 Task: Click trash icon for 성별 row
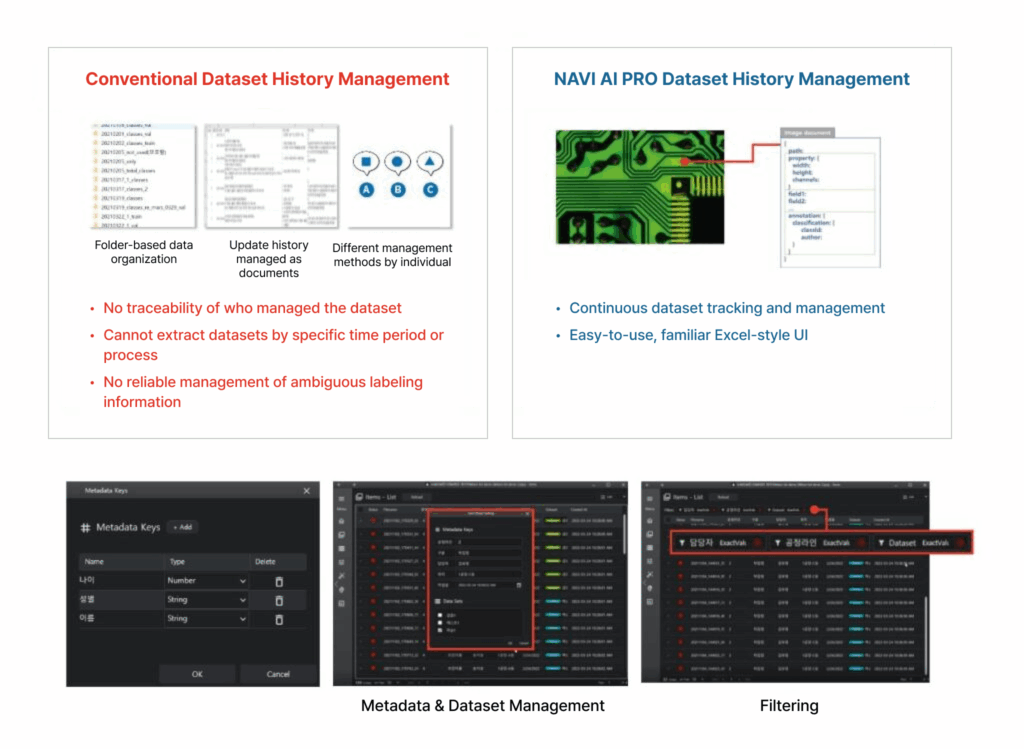[279, 600]
